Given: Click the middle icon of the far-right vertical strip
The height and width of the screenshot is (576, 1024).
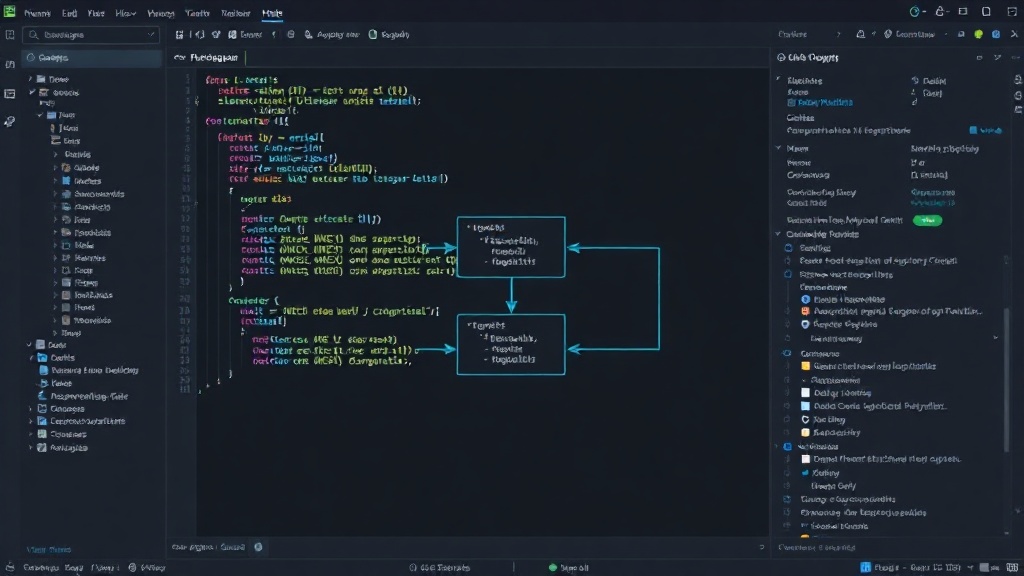Looking at the screenshot, I should click(1018, 95).
